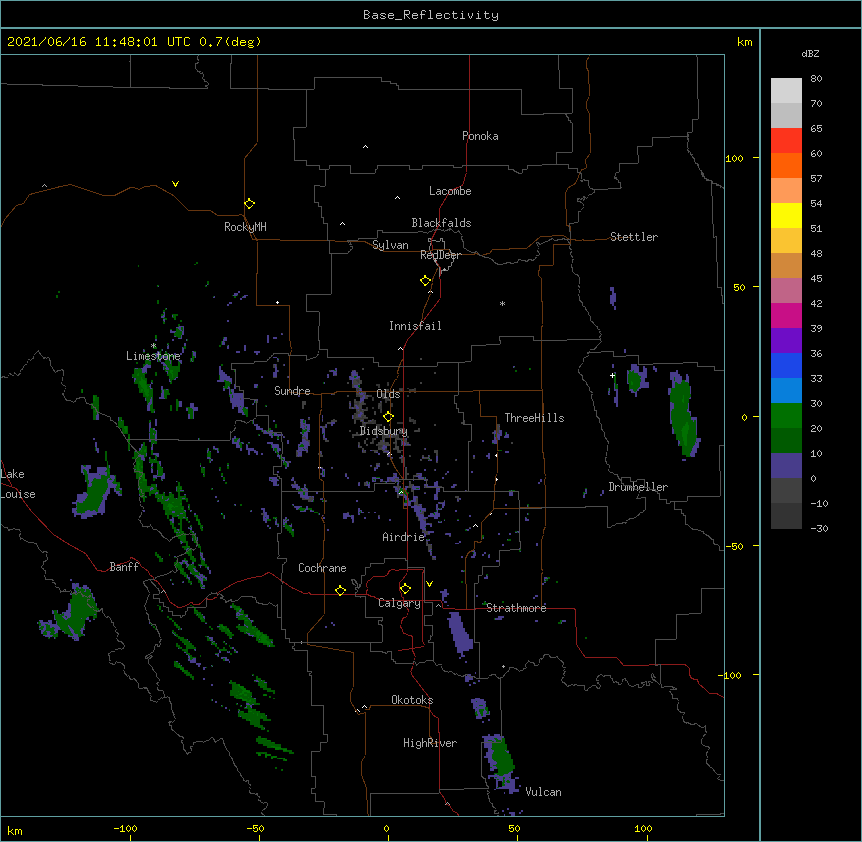The image size is (862, 842).
Task: Click the green 30 dBZ legend swatch
Action: [786, 416]
